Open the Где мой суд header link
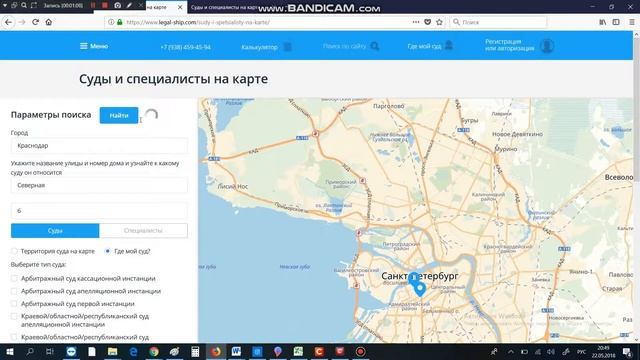Image resolution: width=640 pixels, height=360 pixels. [x=424, y=46]
